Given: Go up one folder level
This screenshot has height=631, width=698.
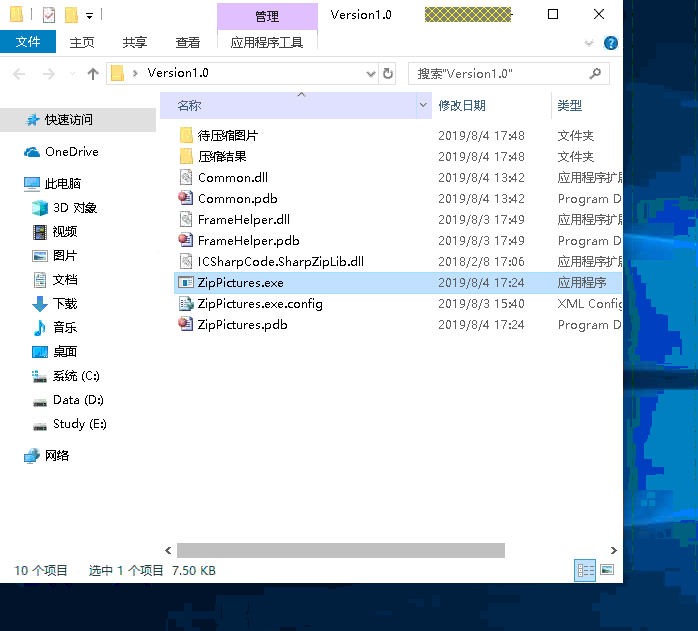Looking at the screenshot, I should click(x=93, y=73).
